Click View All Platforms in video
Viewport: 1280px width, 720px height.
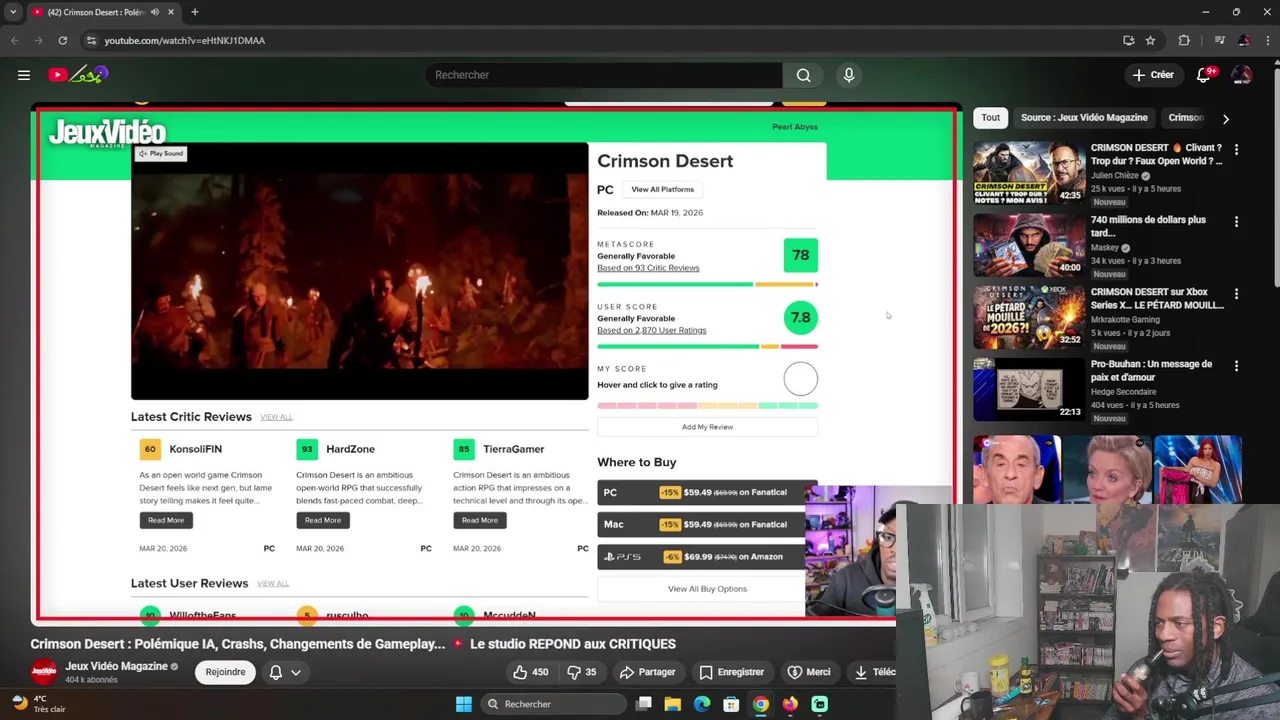[x=662, y=189]
